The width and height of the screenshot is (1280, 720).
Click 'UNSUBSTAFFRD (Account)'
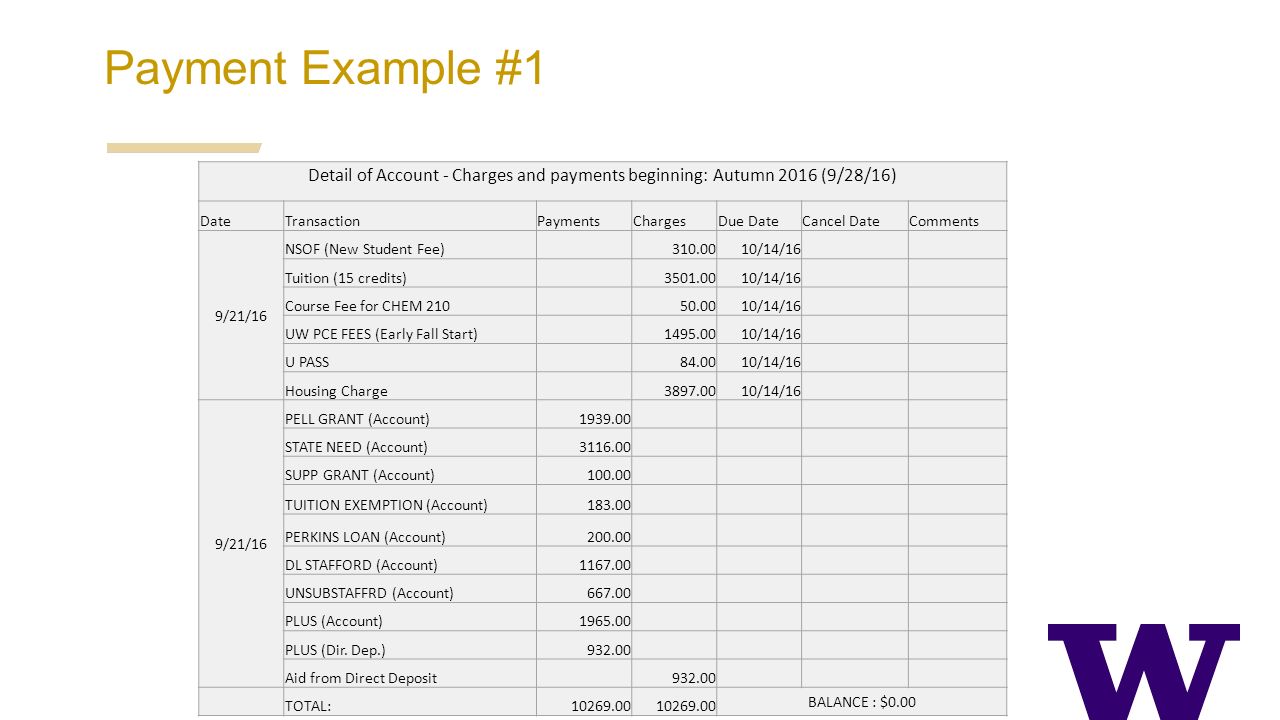[x=369, y=593]
